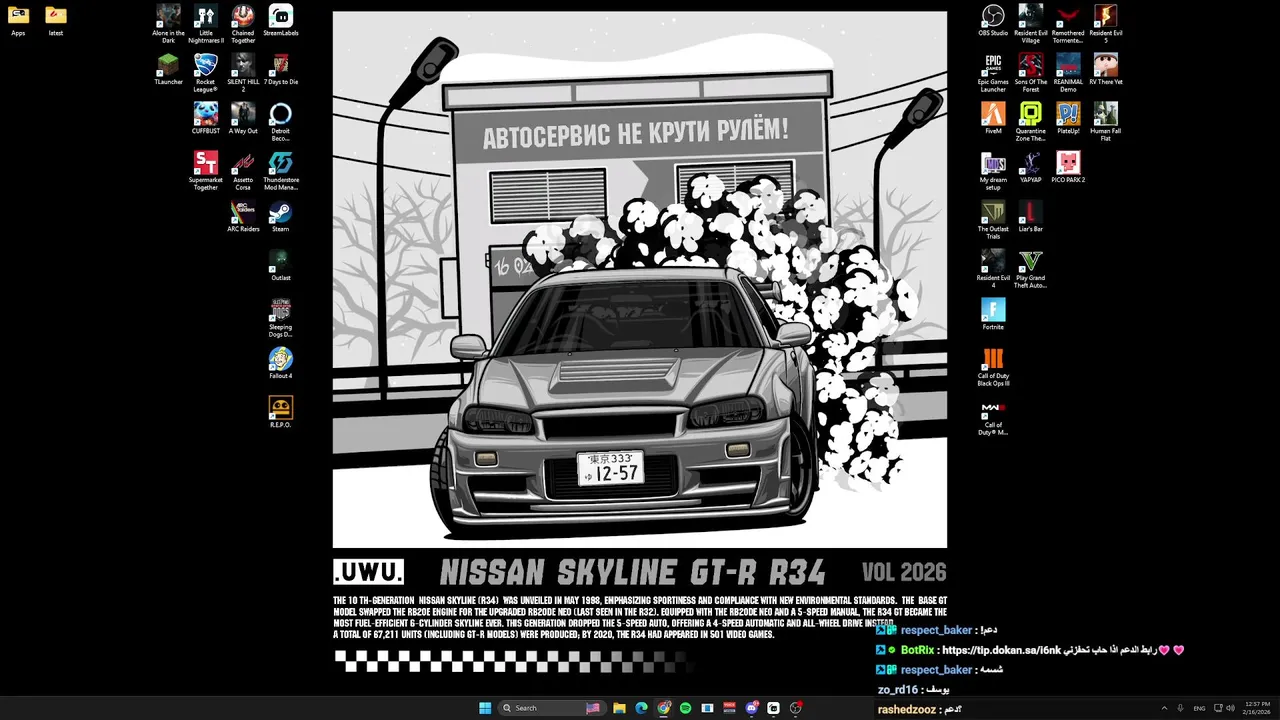Select the Fortnite desktop shortcut
Screen dimensions: 1280x720
(x=993, y=314)
